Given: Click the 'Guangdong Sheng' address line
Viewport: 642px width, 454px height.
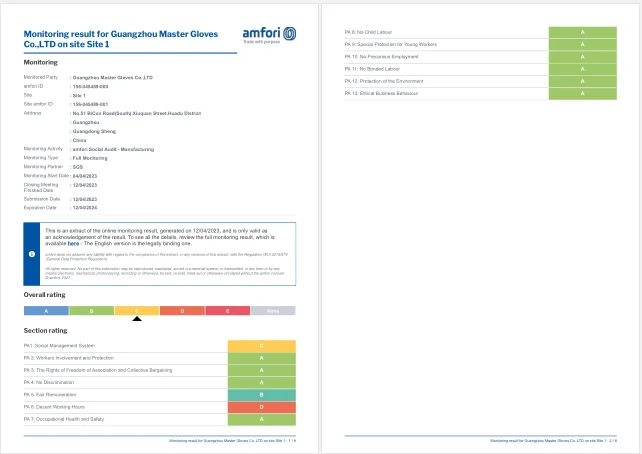Looking at the screenshot, I should point(94,131).
